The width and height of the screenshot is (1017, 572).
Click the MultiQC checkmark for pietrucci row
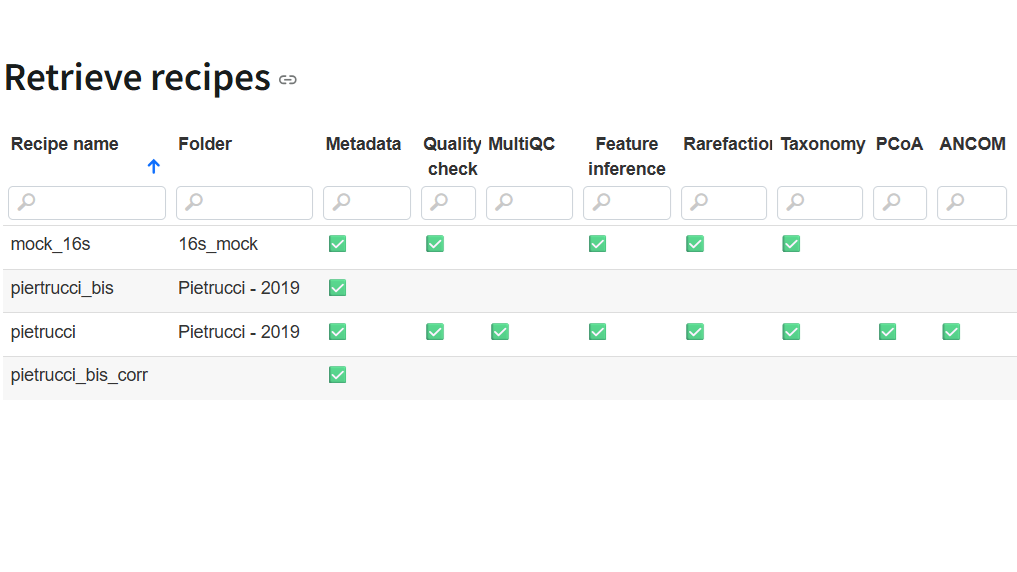point(500,332)
